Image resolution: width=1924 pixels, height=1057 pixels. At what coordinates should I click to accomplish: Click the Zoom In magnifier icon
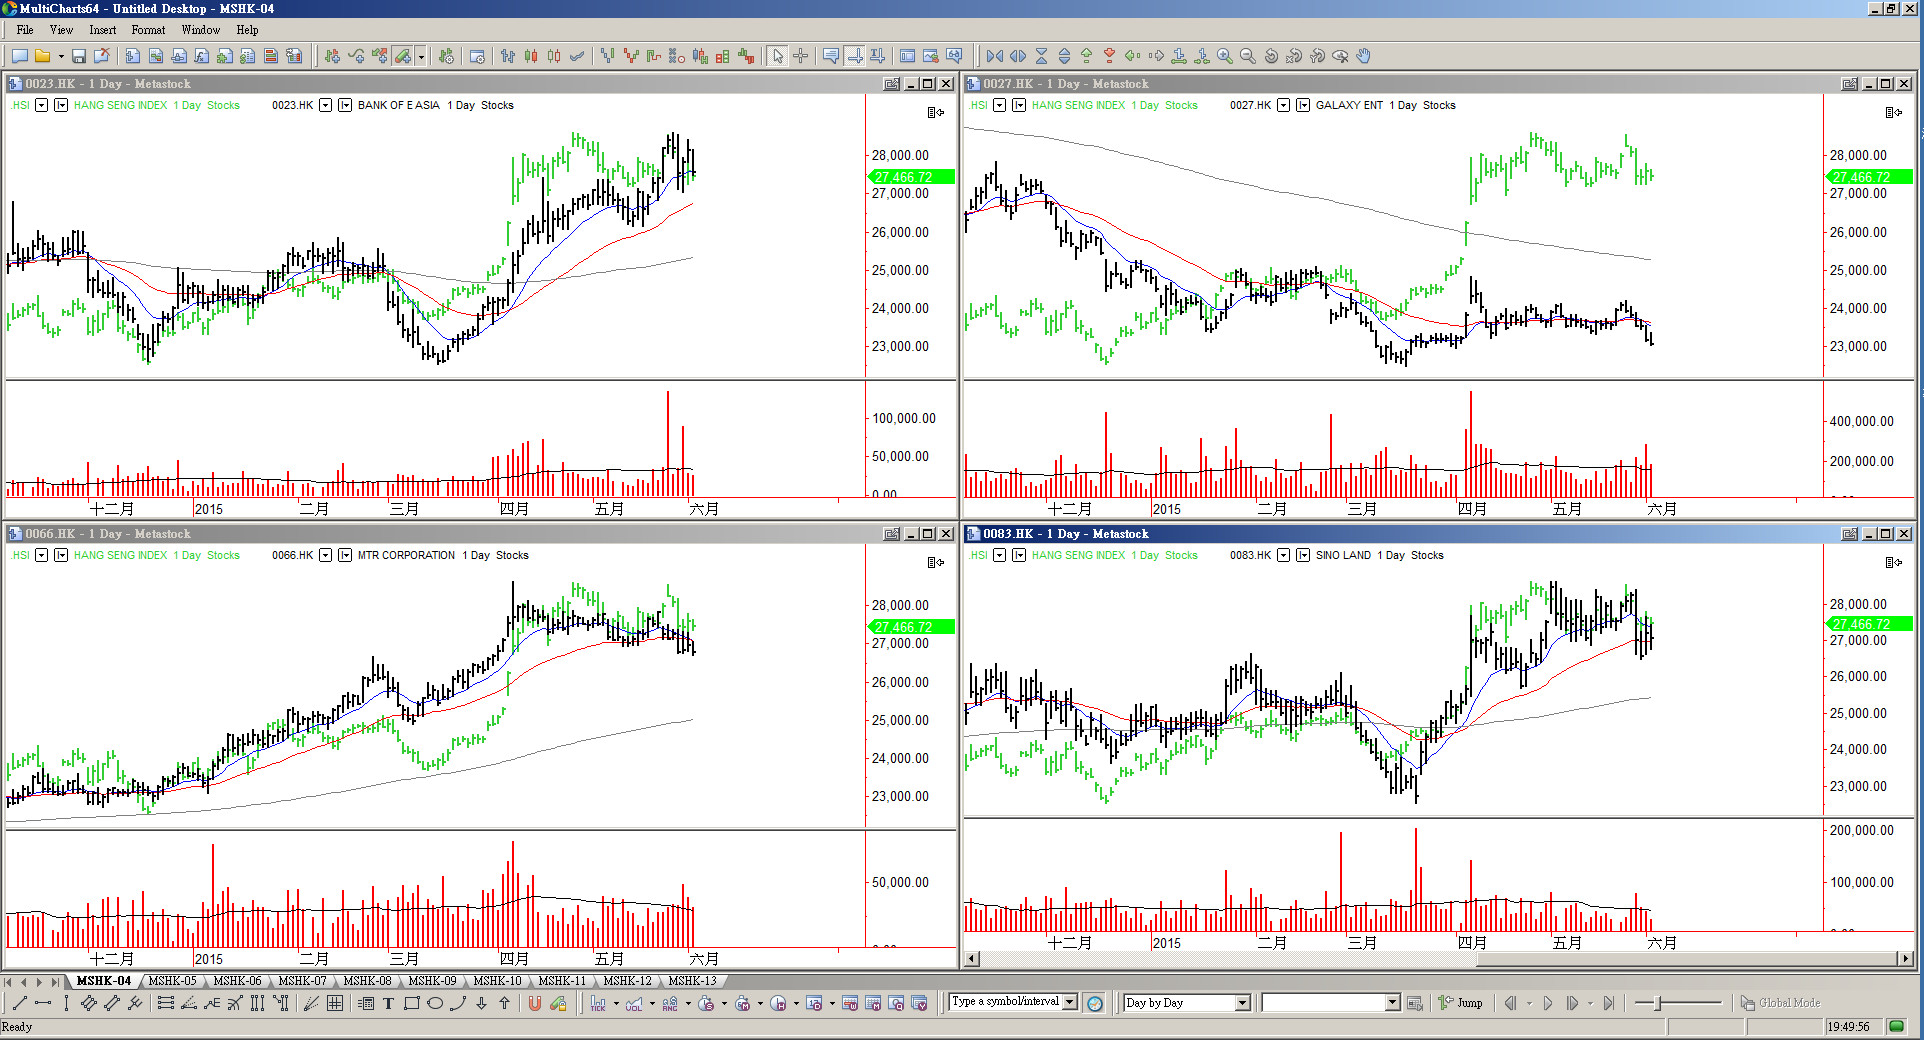click(x=1224, y=57)
